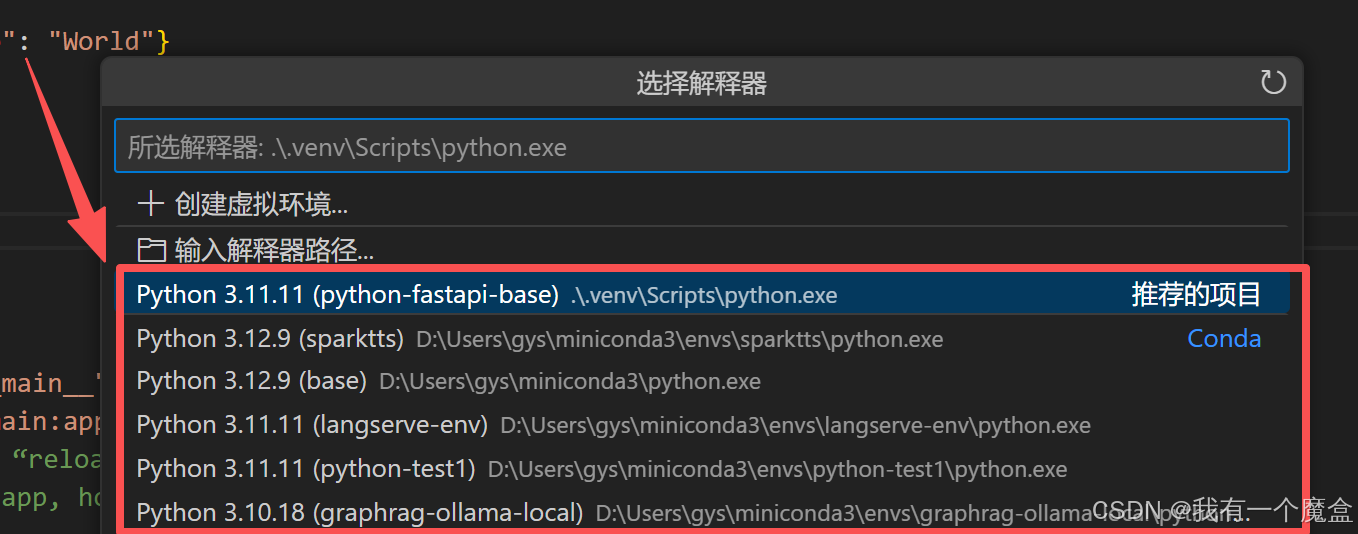The height and width of the screenshot is (534, 1358).
Task: Click the 推荐的项目 label
Action: coord(1196,295)
